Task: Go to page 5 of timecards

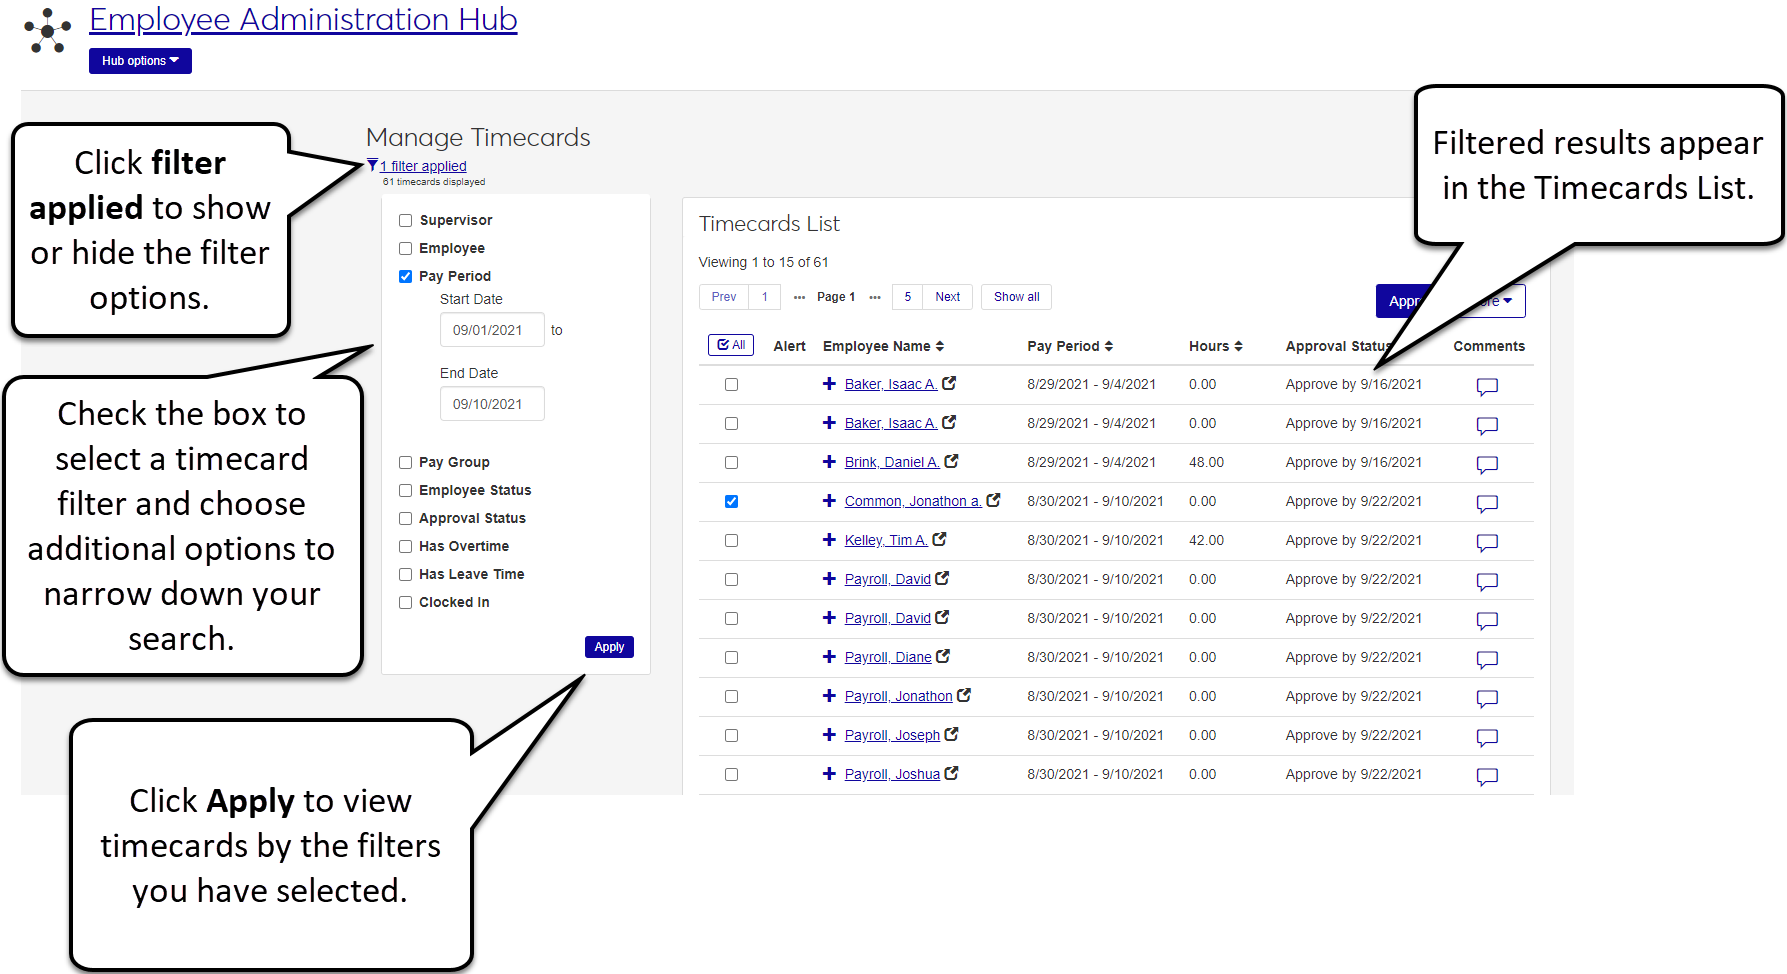Action: pyautogui.click(x=907, y=297)
